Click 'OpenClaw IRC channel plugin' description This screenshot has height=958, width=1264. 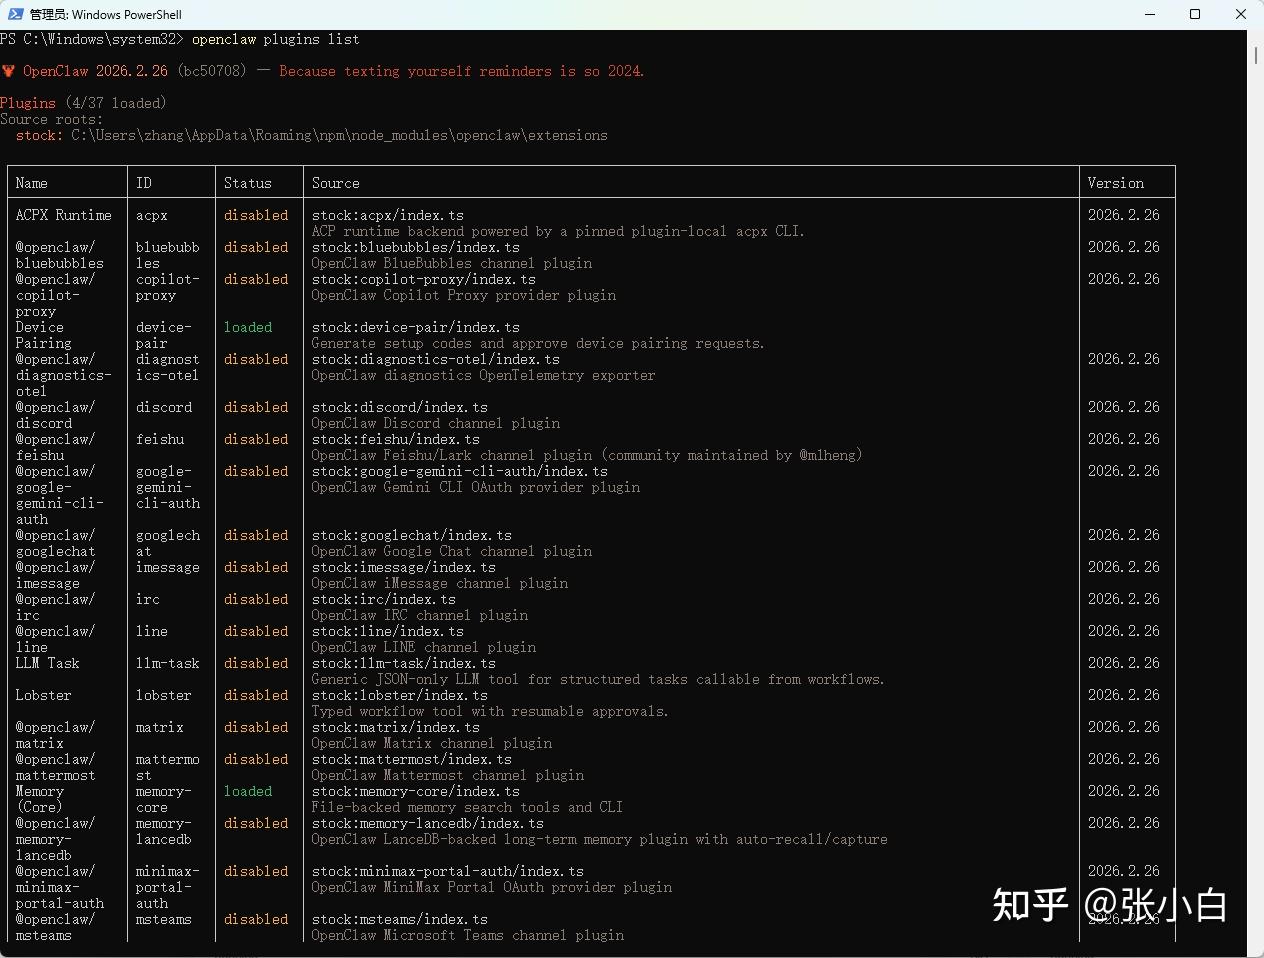coord(420,615)
